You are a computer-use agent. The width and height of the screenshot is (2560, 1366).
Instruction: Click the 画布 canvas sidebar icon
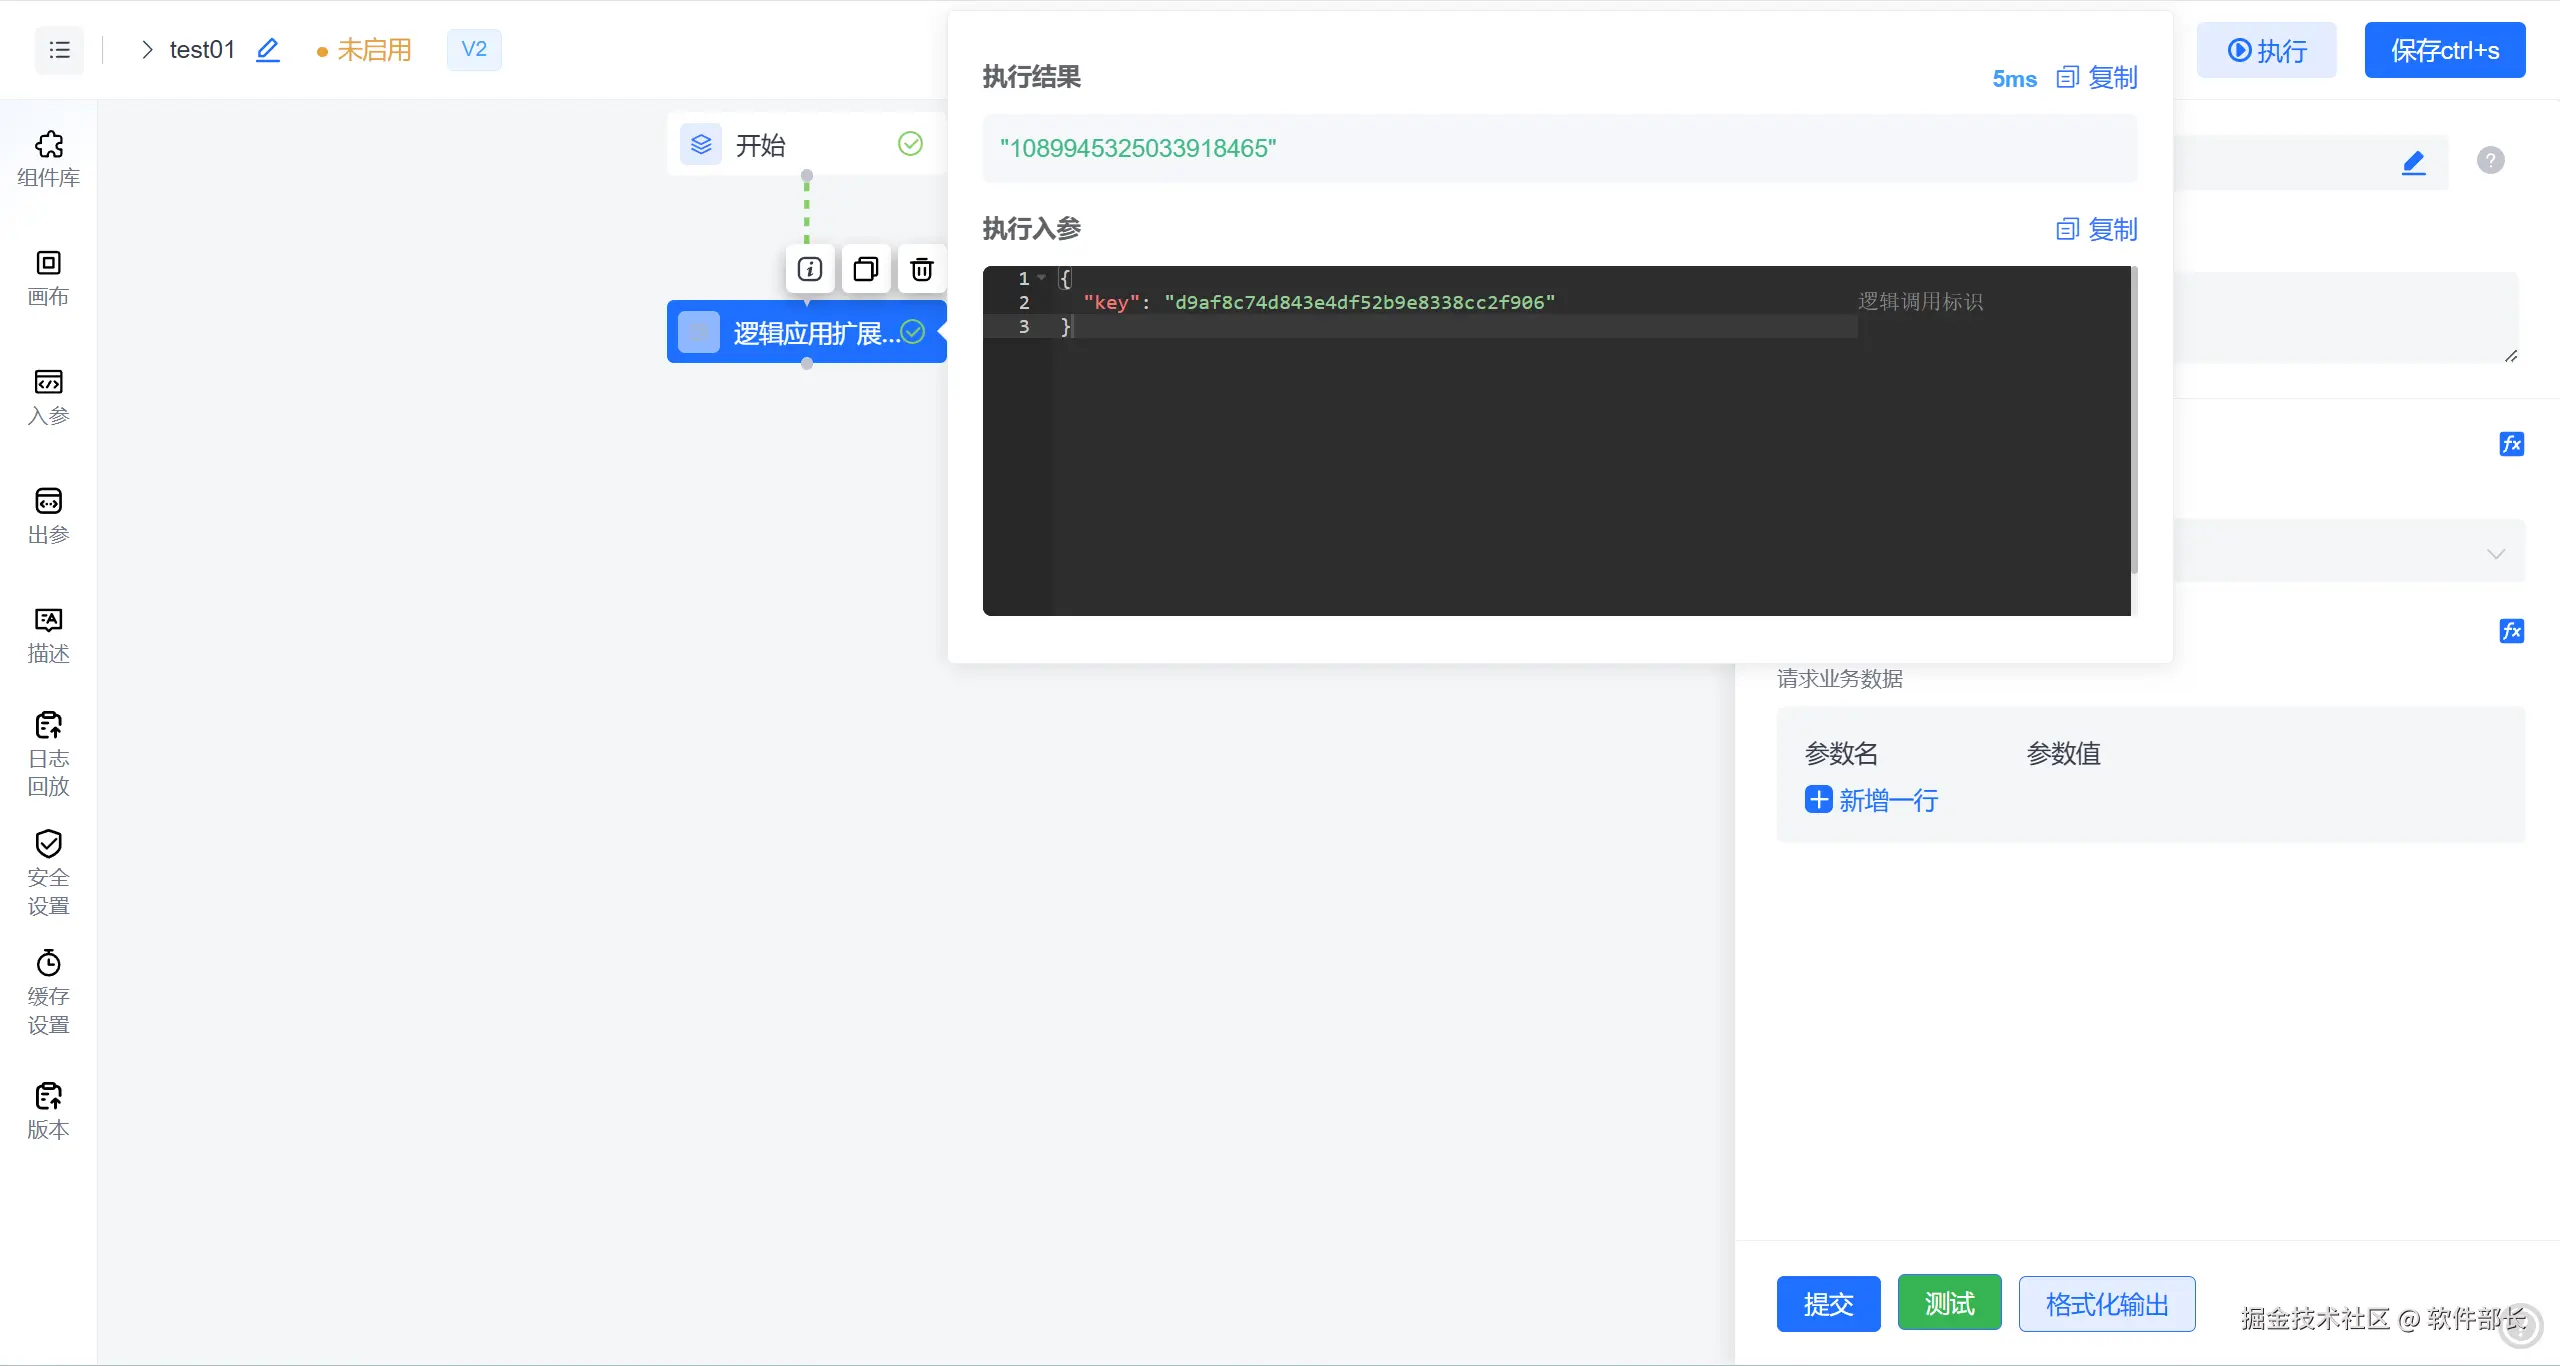click(48, 278)
